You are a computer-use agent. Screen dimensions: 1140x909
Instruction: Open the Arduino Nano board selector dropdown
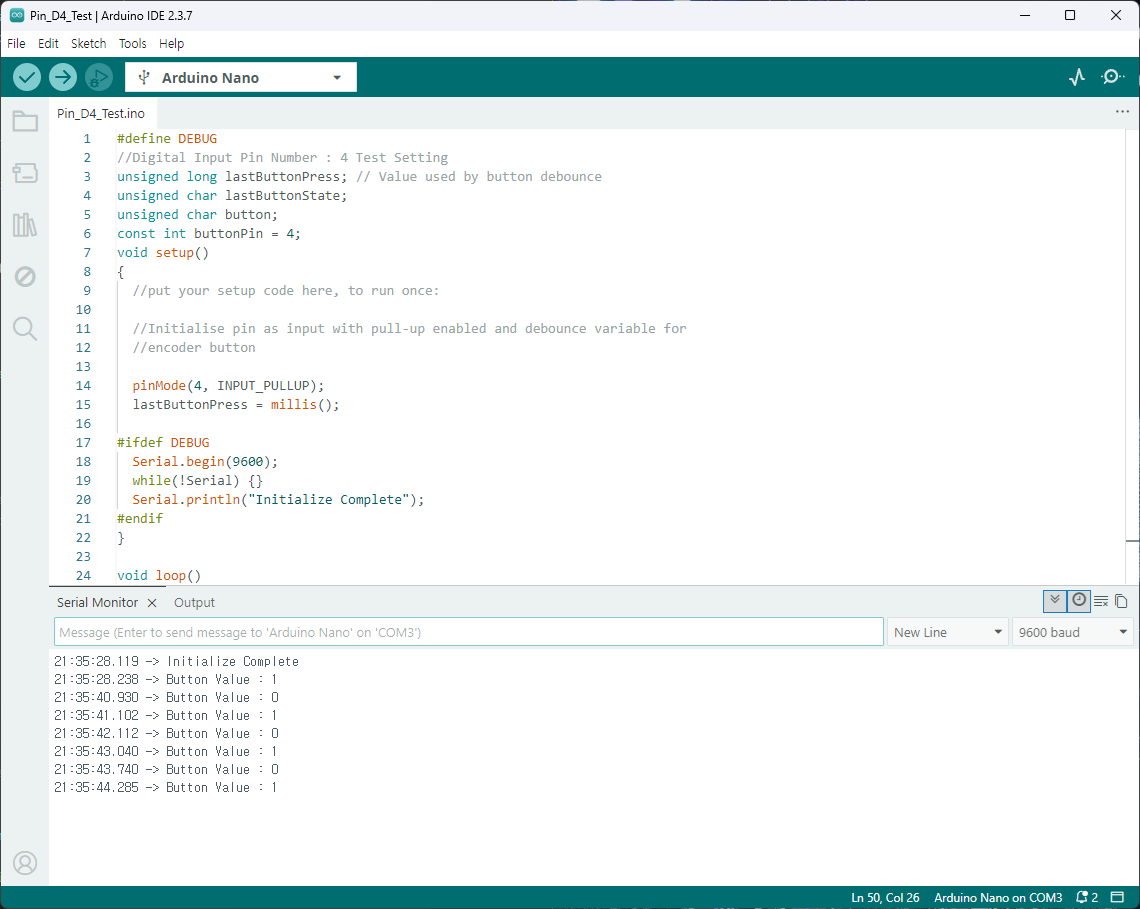[x=241, y=77]
